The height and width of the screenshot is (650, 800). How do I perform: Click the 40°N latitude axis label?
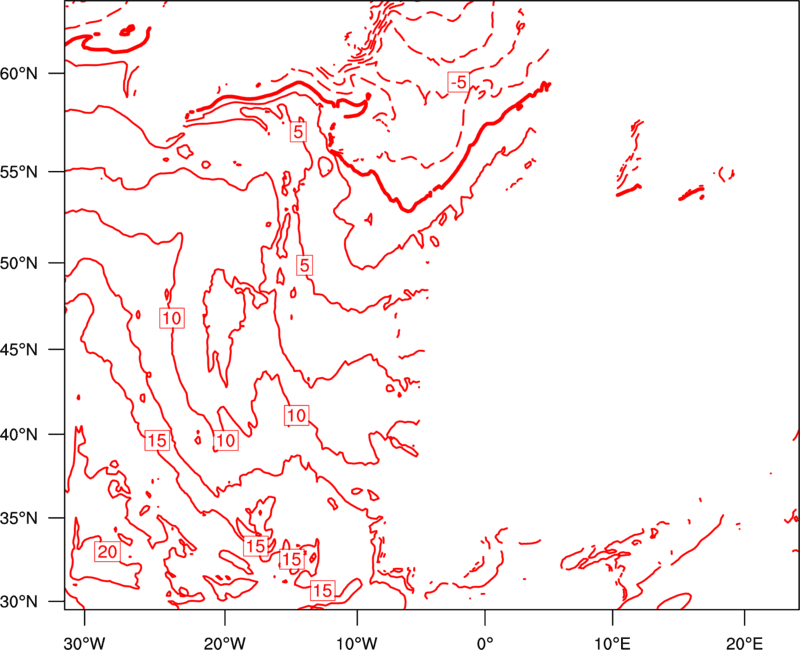(x=19, y=434)
